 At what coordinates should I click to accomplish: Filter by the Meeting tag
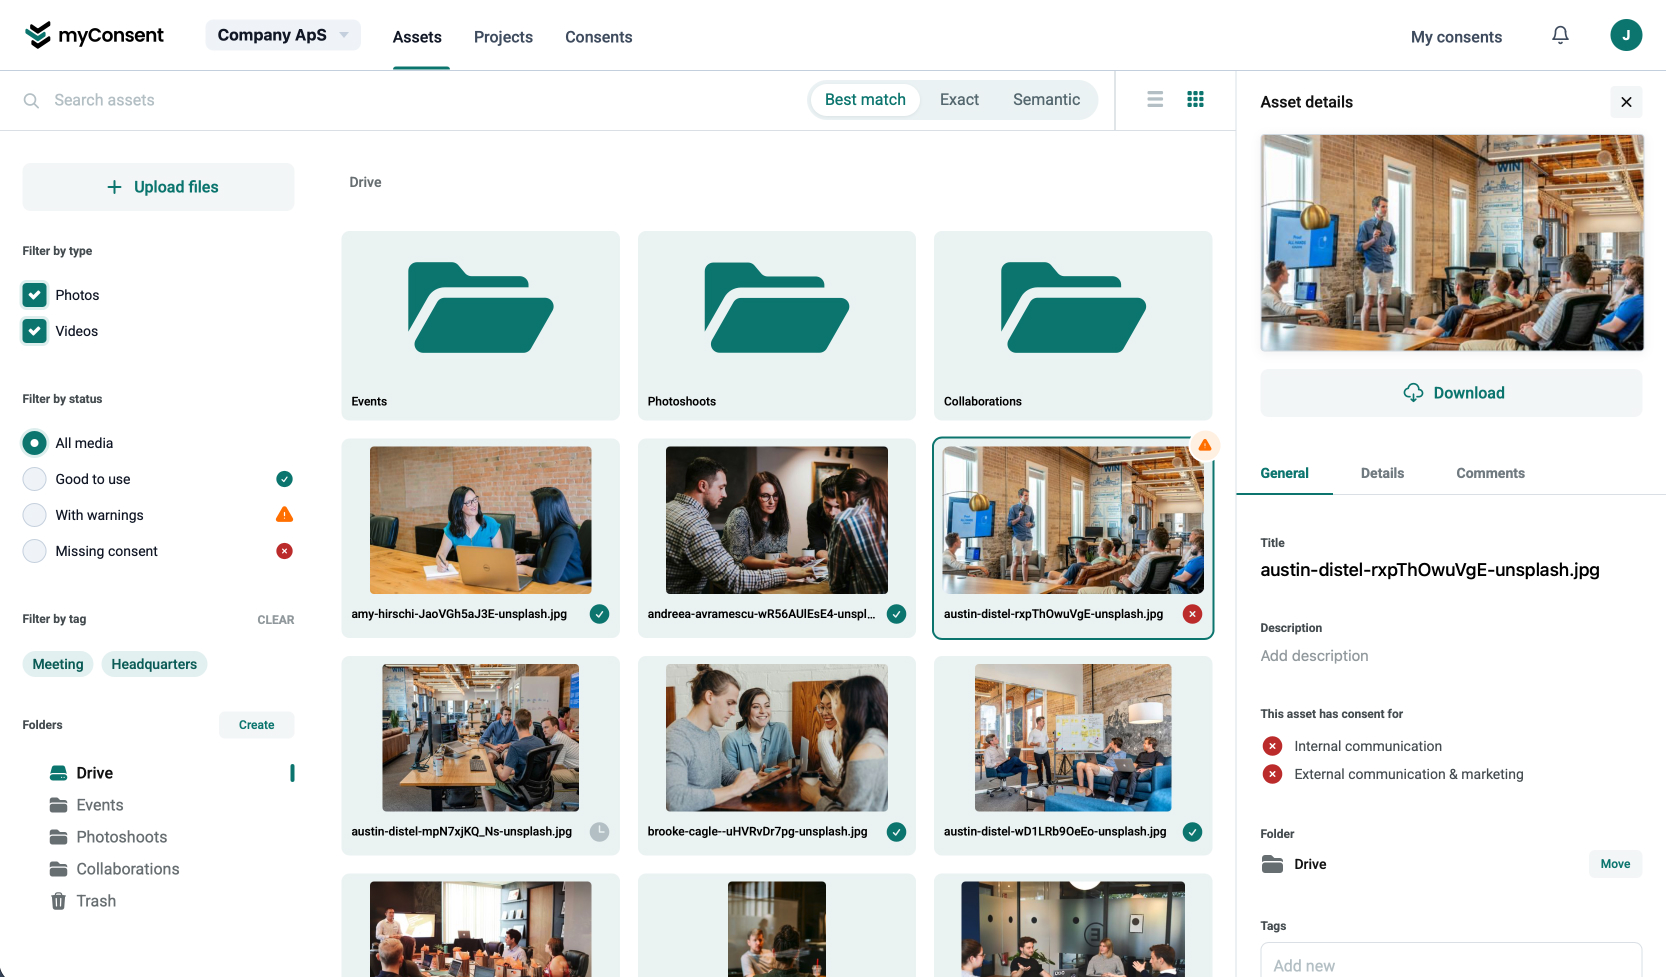coord(58,664)
